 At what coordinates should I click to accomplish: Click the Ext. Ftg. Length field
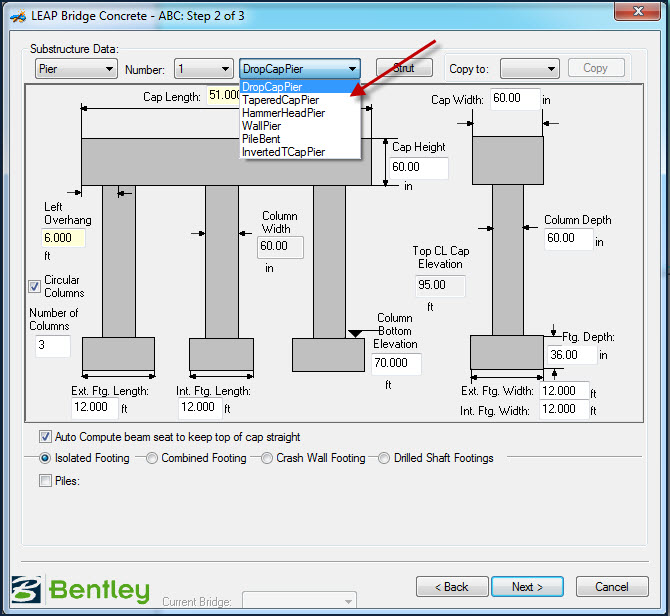coord(94,408)
